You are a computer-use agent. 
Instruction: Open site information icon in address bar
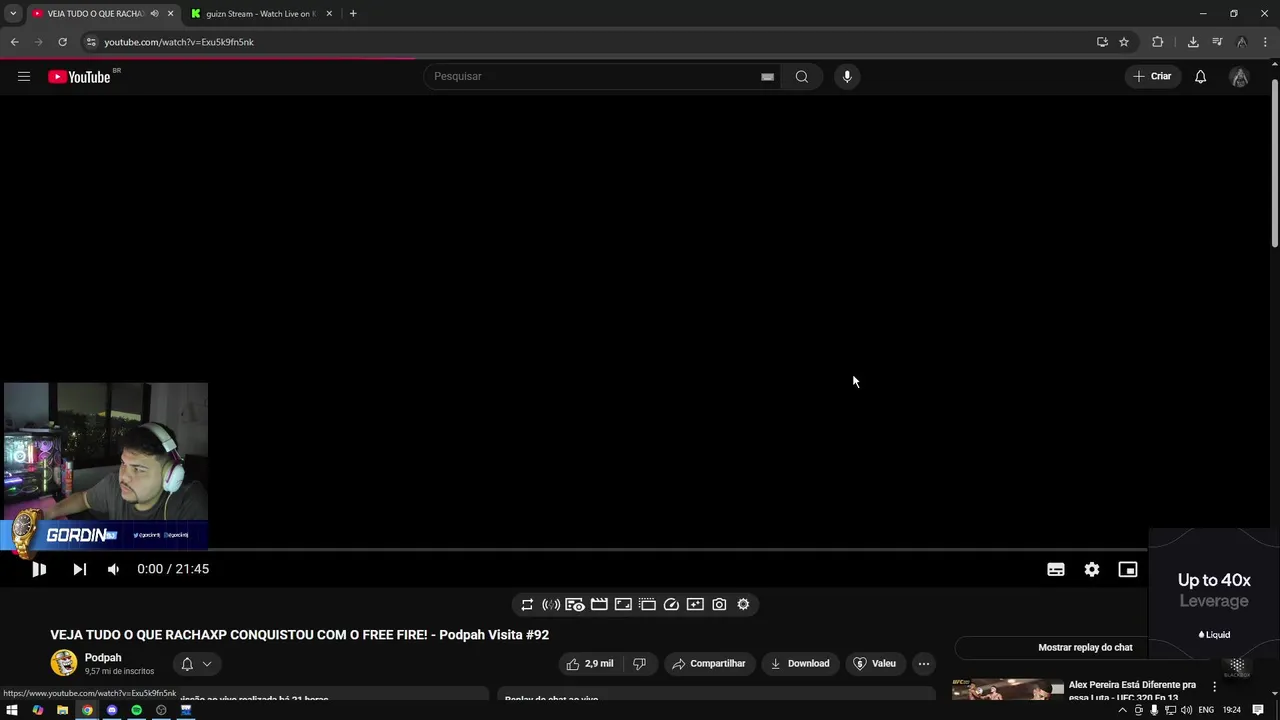point(90,42)
